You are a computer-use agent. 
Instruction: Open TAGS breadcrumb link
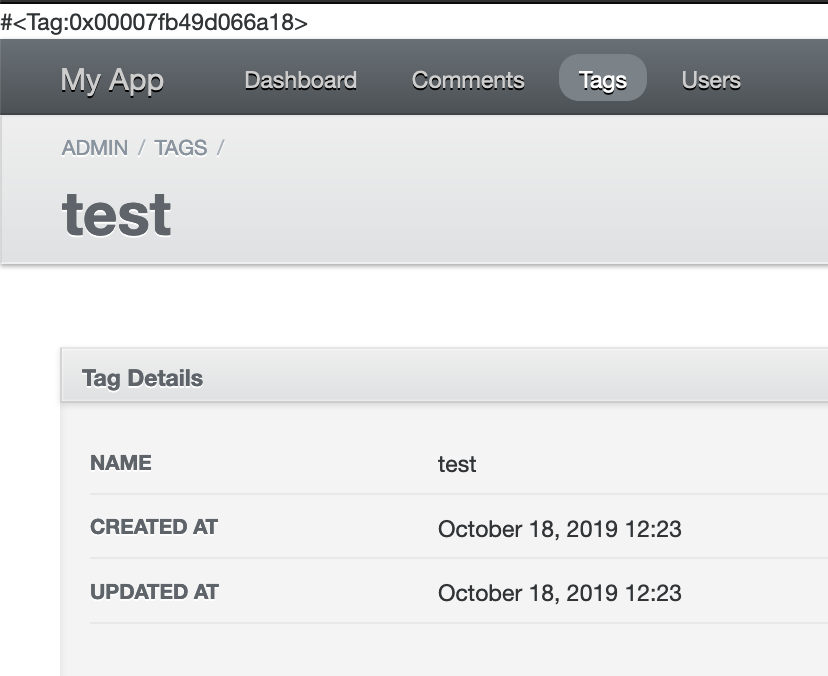[x=180, y=147]
